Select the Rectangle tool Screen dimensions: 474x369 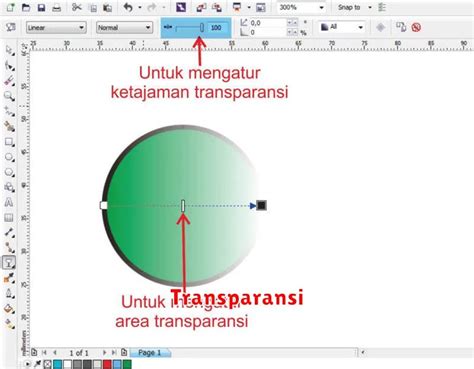[x=9, y=142]
